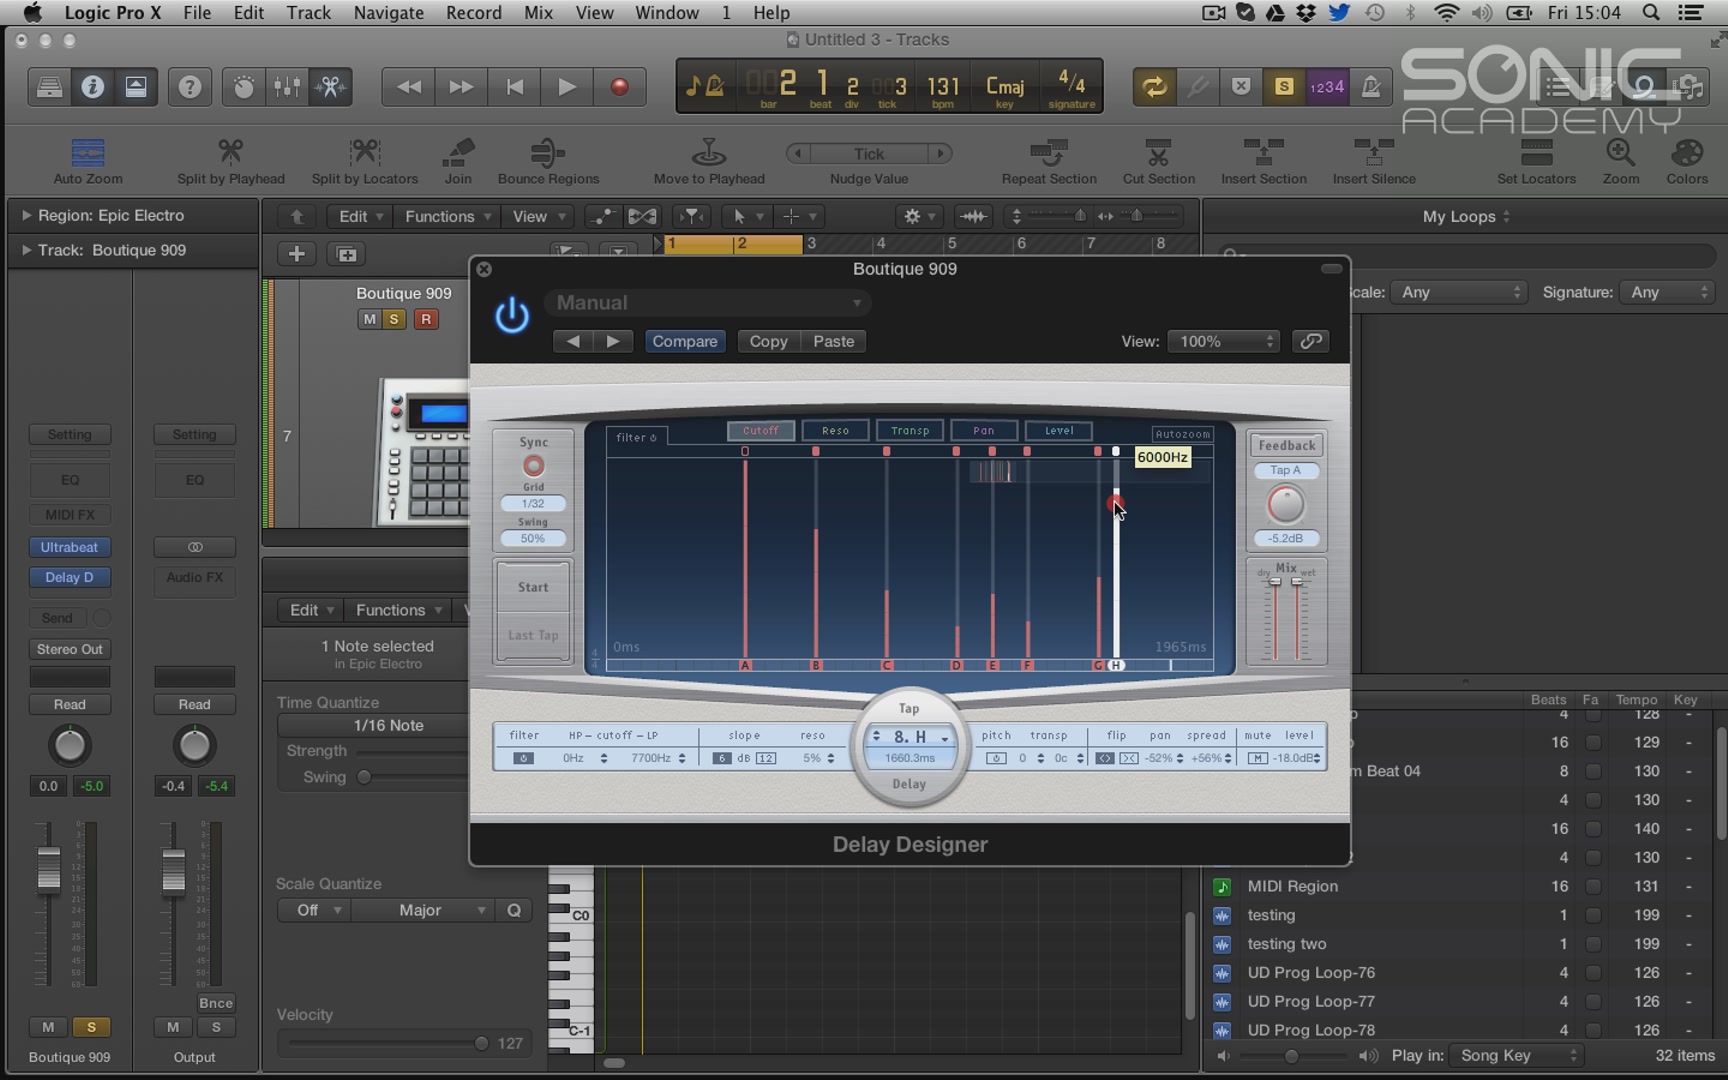Click the Fast Forward transport button

(461, 87)
